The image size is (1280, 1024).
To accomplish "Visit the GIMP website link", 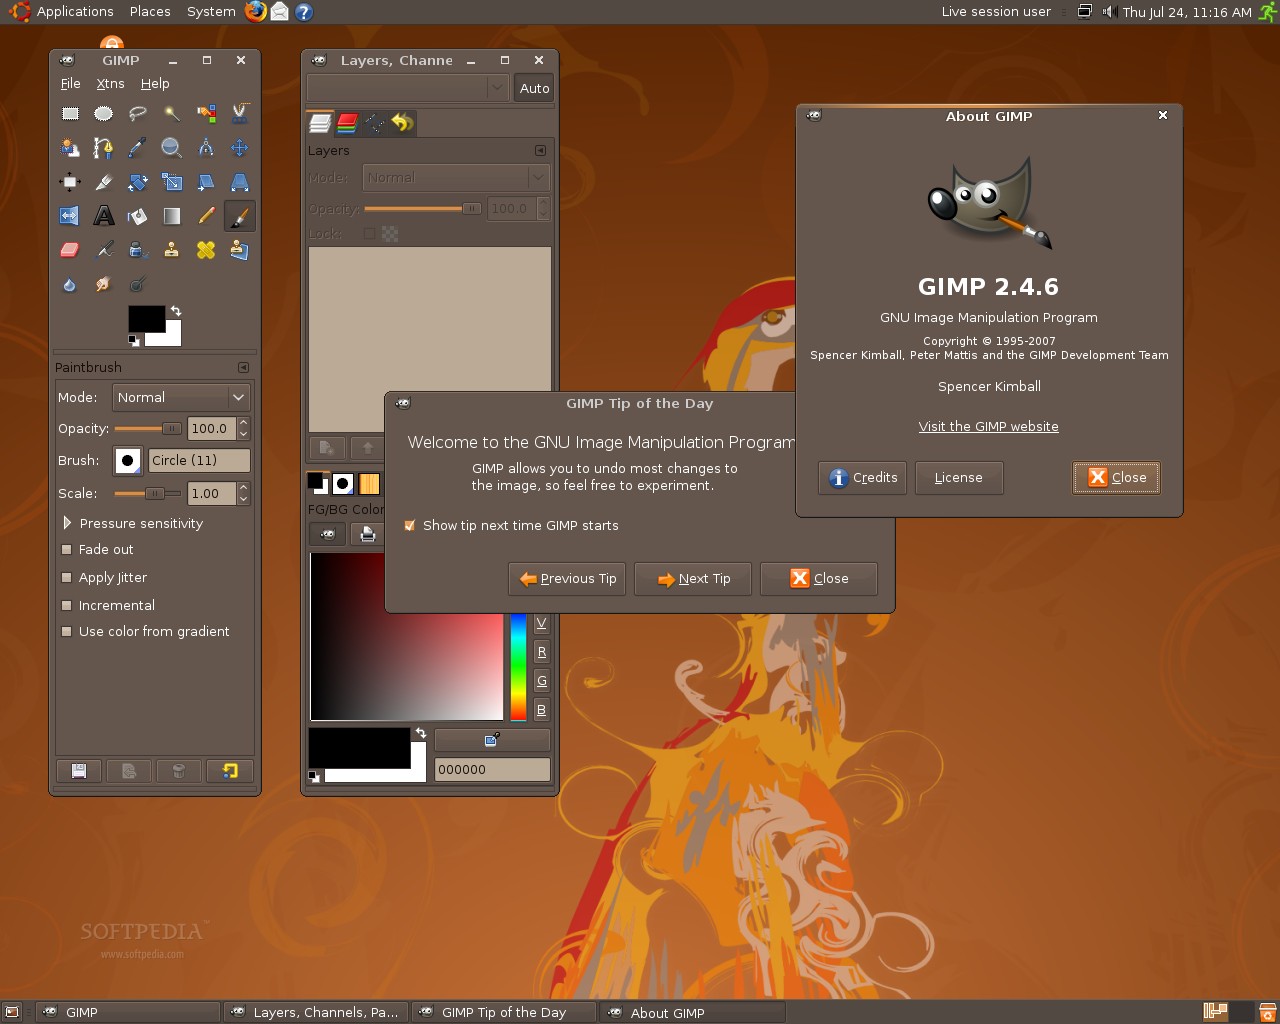I will click(989, 426).
